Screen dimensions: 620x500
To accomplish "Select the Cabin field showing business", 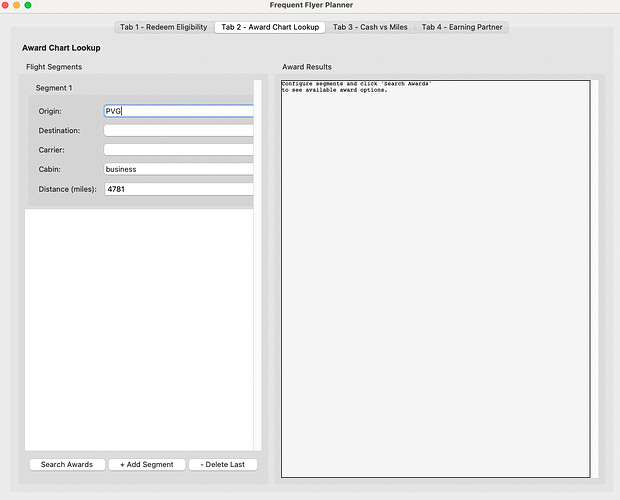I will click(x=178, y=169).
